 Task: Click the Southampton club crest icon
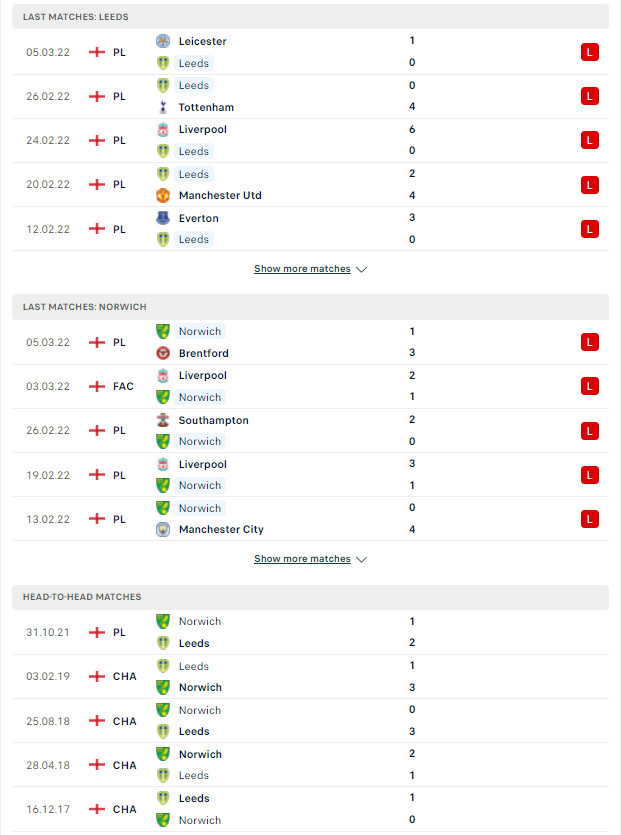[x=163, y=420]
